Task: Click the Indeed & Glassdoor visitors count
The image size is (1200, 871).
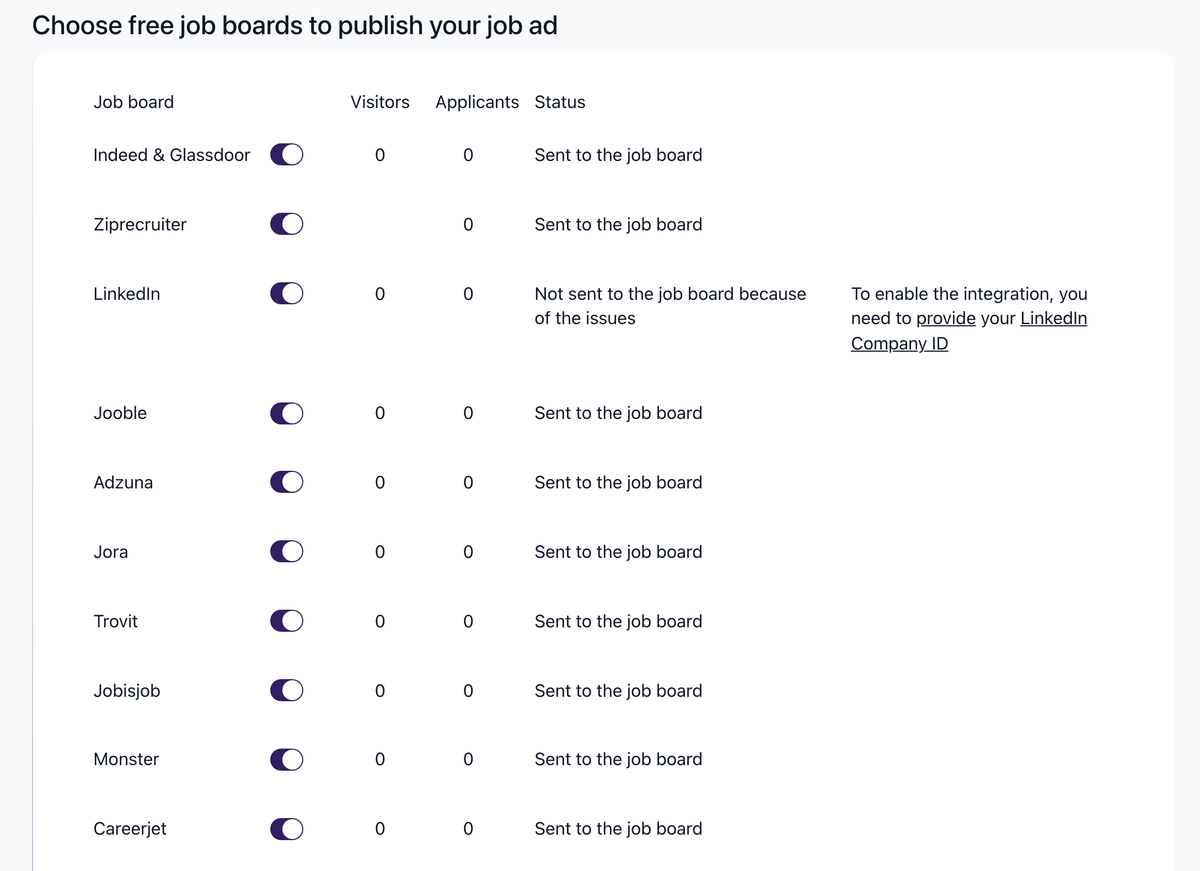Action: [x=380, y=155]
